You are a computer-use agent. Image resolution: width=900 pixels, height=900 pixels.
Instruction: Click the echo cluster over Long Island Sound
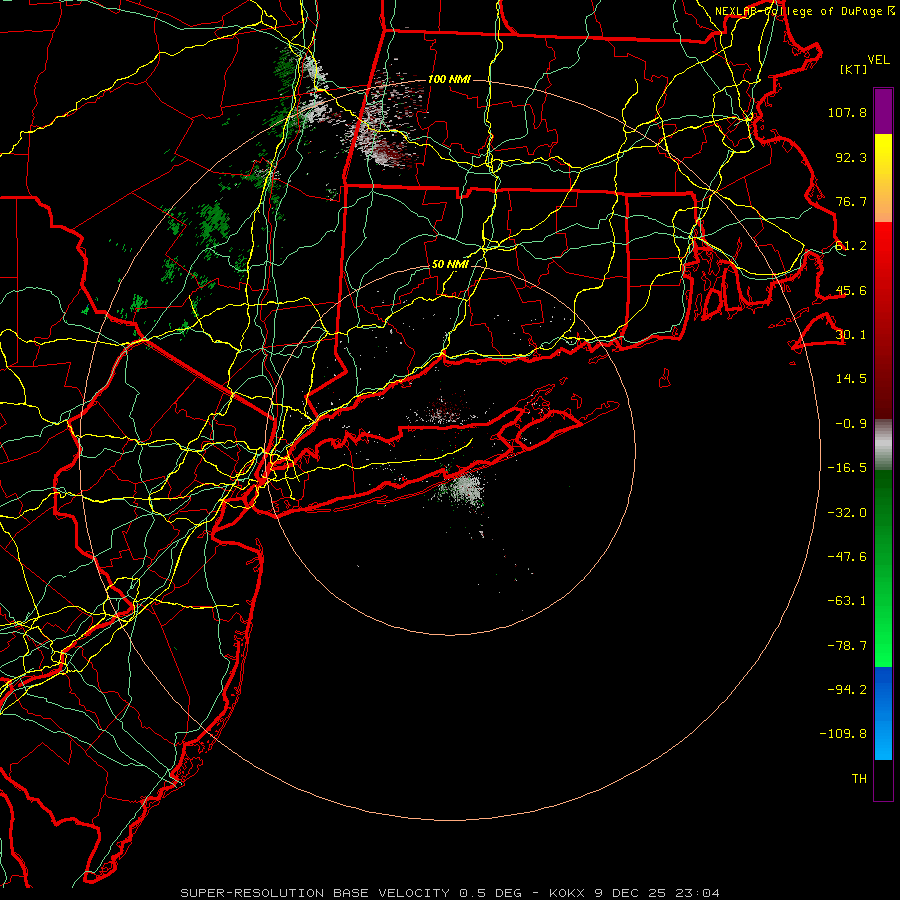point(443,410)
